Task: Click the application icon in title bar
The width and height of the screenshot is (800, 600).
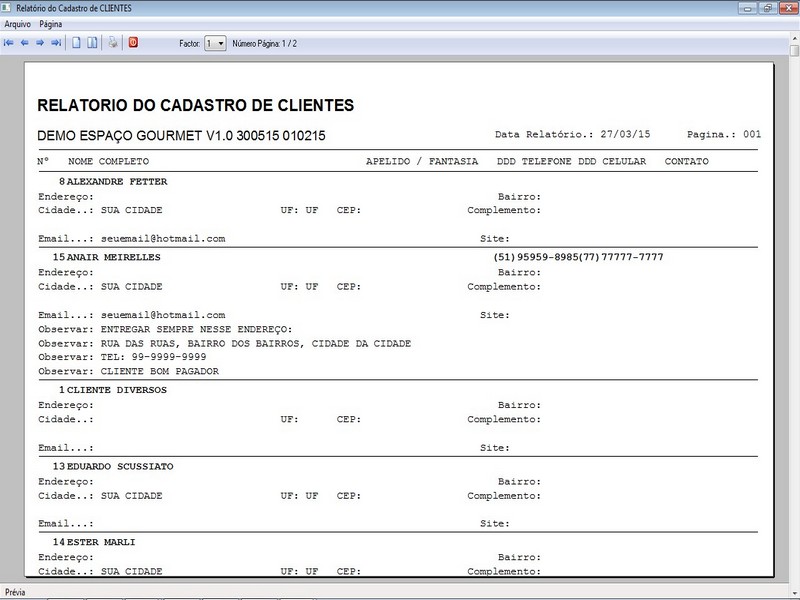Action: pyautogui.click(x=7, y=8)
